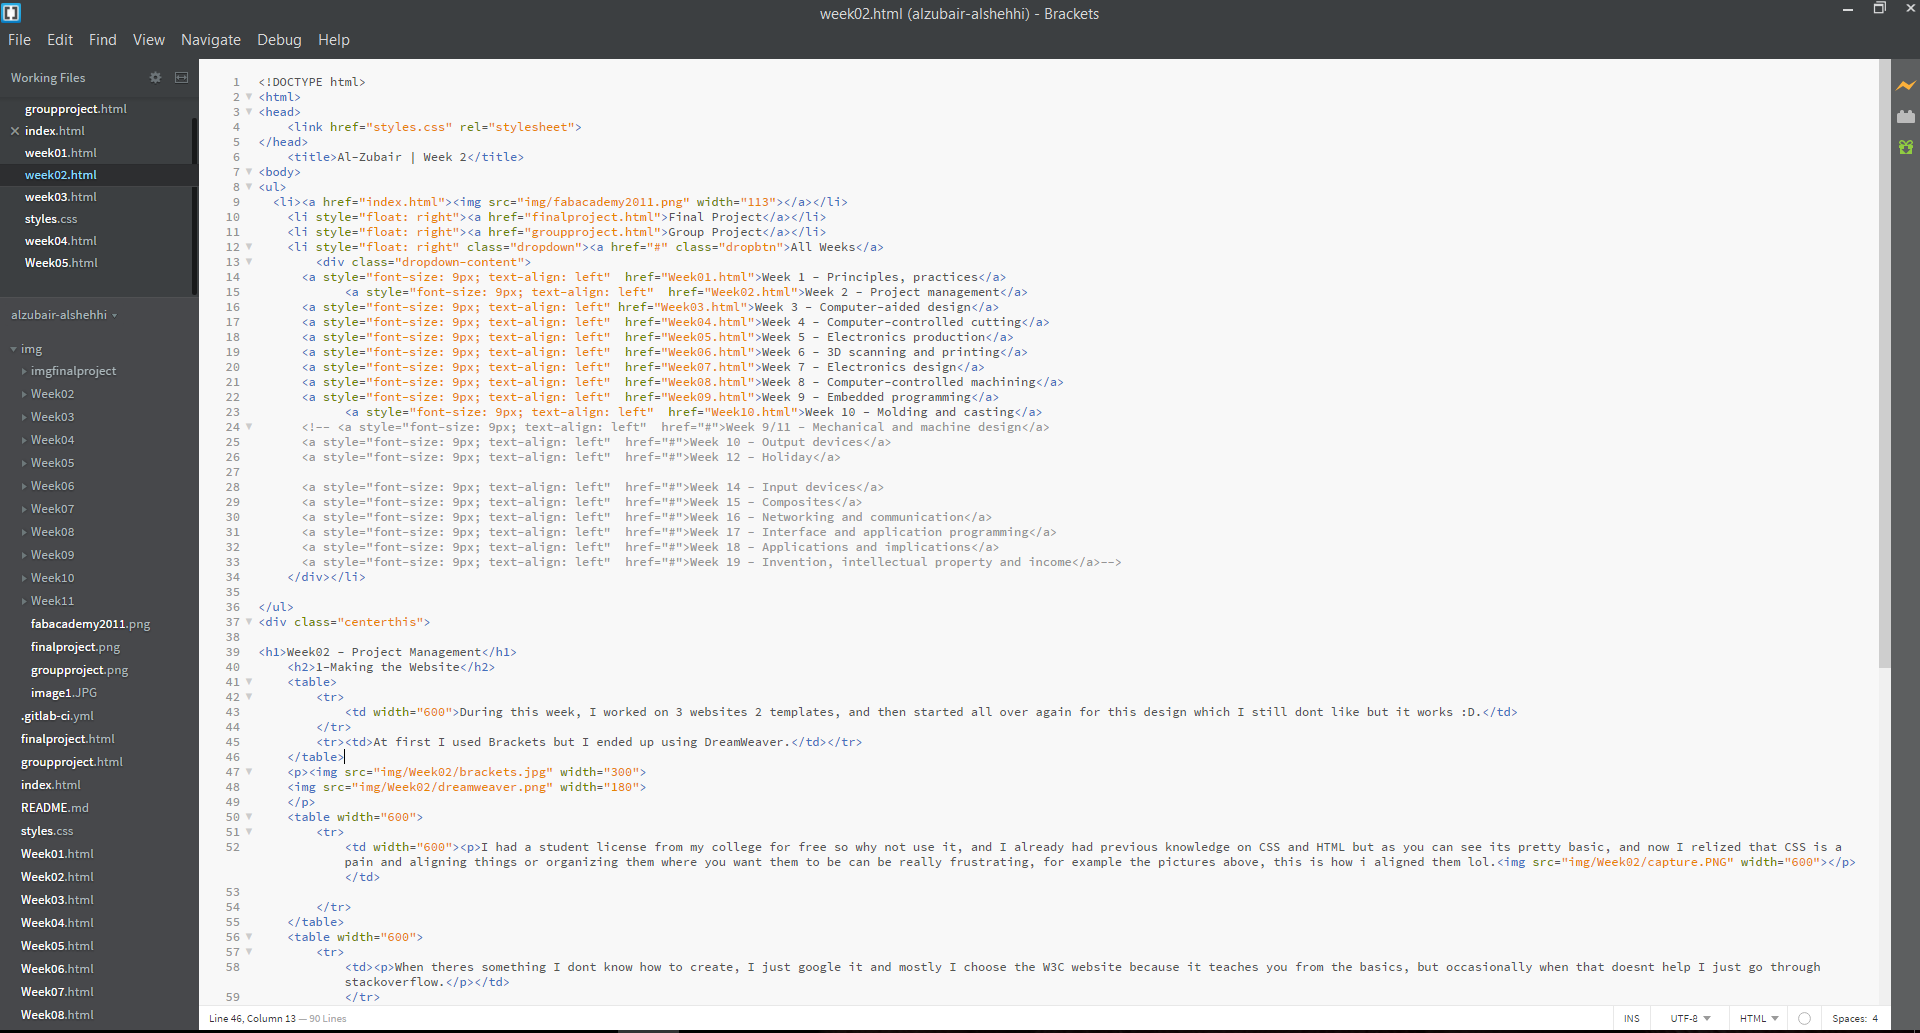Open Week06.html in project tree
Screen dimensions: 1920x1033
pos(57,969)
